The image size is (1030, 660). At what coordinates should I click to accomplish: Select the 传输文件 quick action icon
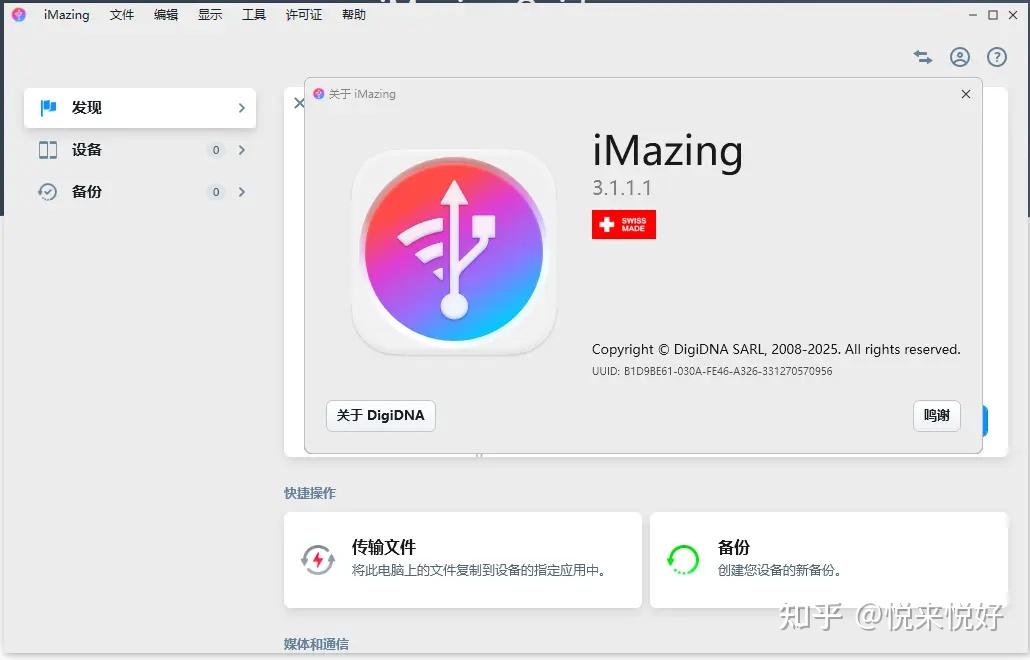pos(317,560)
